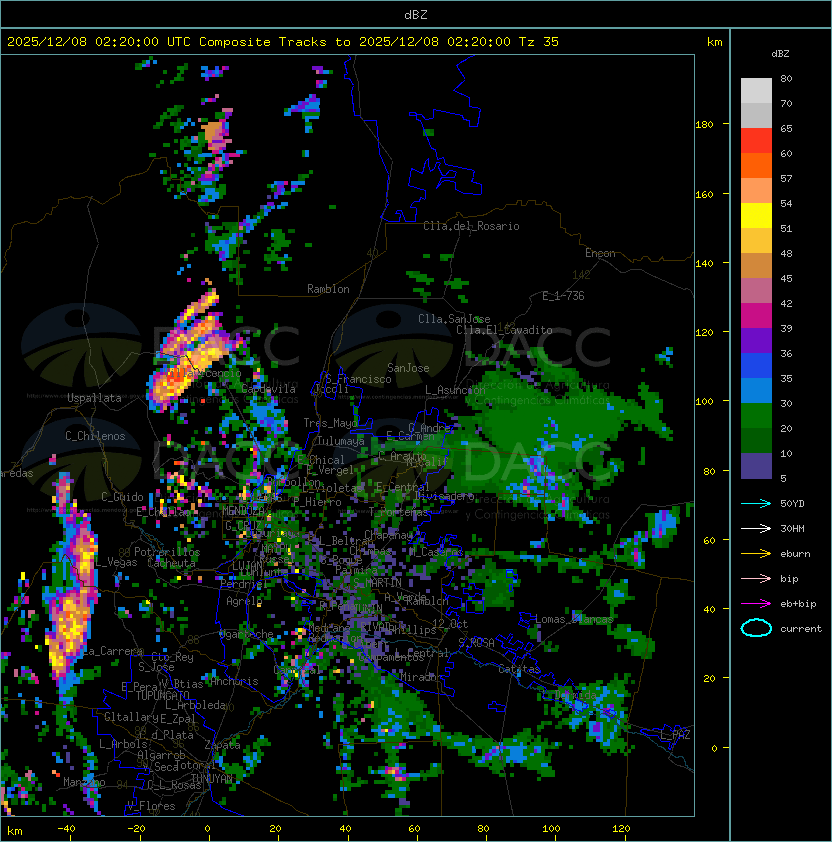Click the 'Manzano' map label
This screenshot has height=842, width=832.
pyautogui.click(x=84, y=782)
